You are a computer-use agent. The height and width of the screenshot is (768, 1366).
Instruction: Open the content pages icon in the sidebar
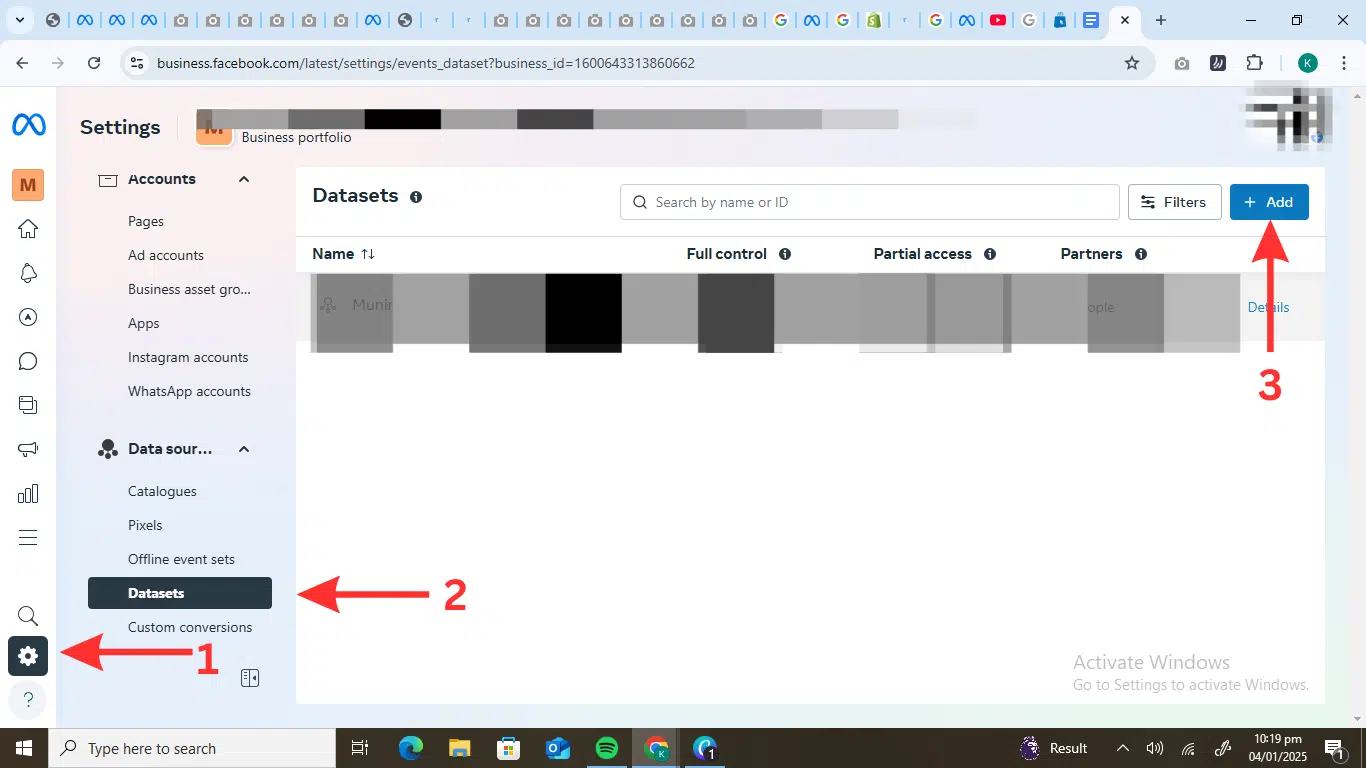28,405
